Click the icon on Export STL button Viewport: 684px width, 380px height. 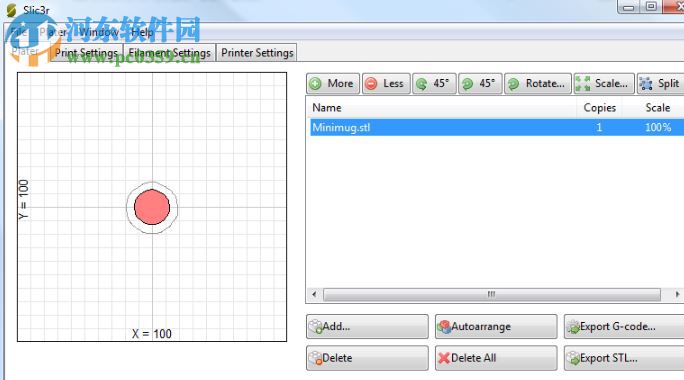pos(573,359)
